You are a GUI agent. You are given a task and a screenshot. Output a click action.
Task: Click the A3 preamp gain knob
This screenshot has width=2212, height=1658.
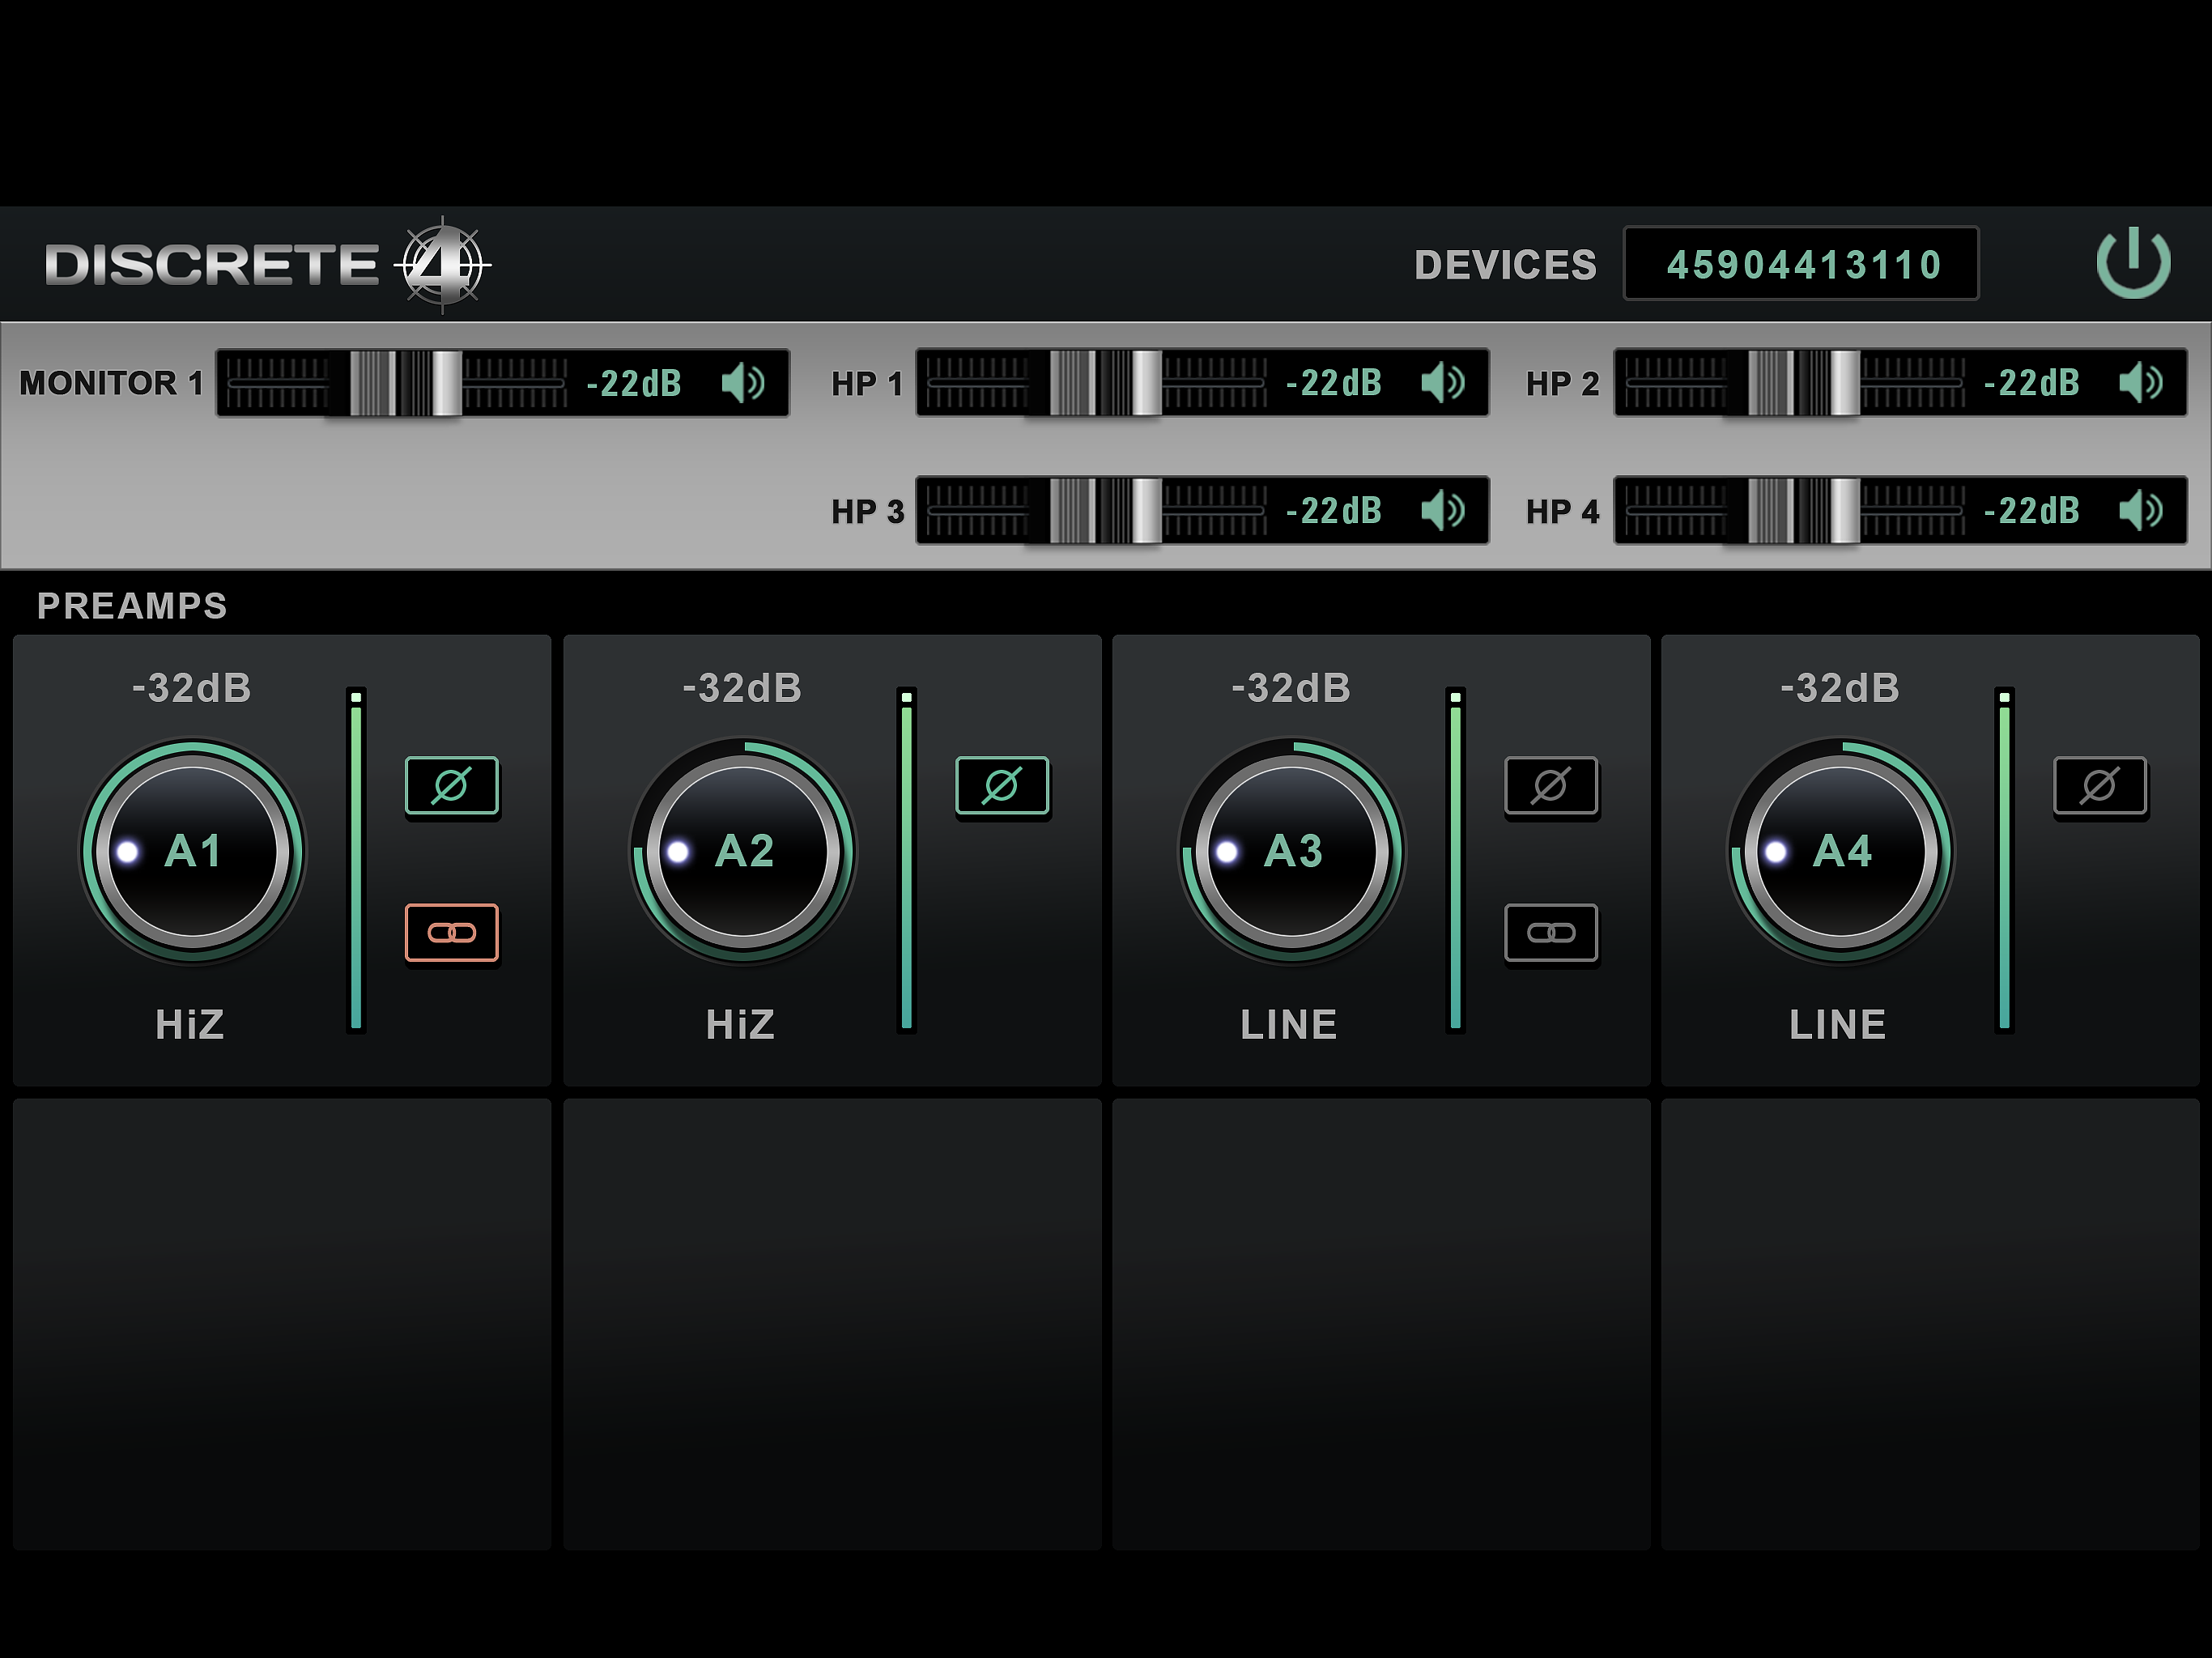pyautogui.click(x=1292, y=852)
